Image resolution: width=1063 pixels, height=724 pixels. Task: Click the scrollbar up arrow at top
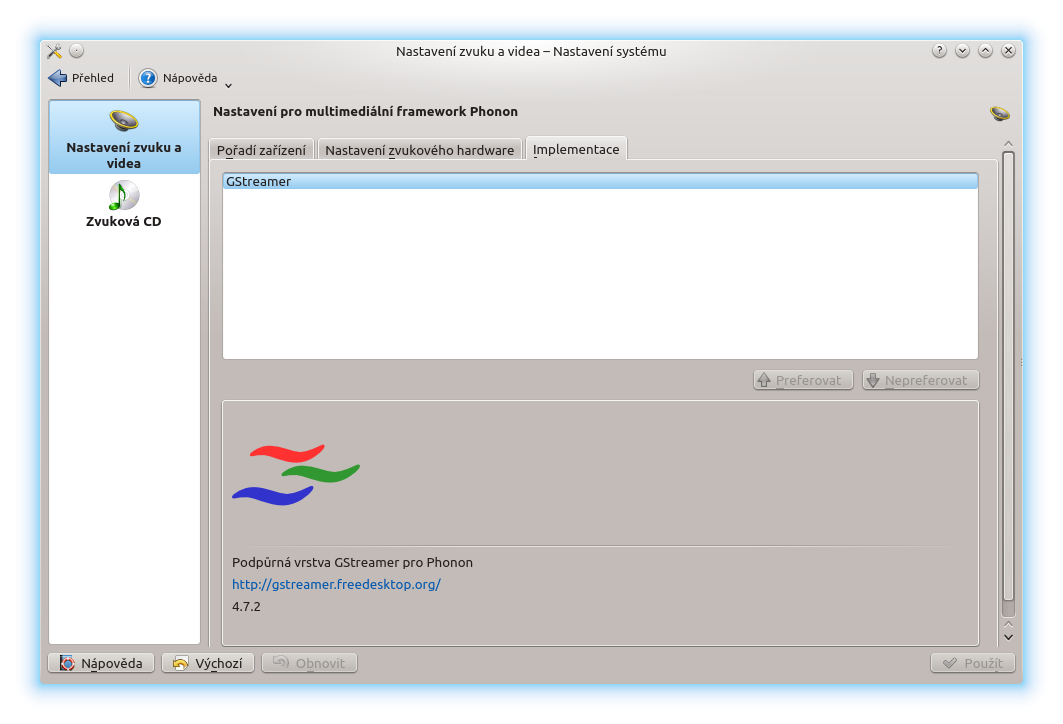pos(1008,144)
